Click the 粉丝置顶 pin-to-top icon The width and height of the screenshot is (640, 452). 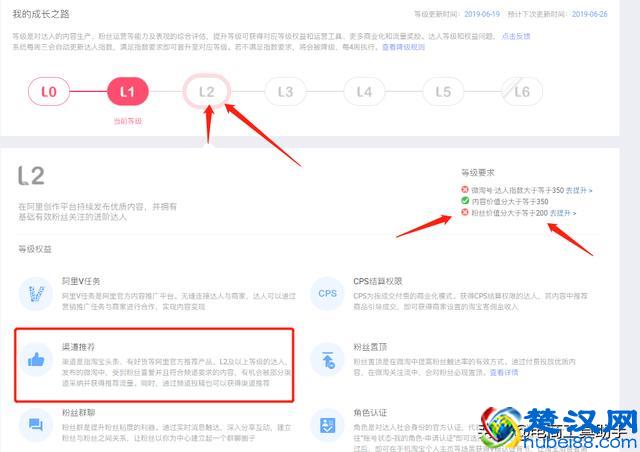[x=327, y=360]
